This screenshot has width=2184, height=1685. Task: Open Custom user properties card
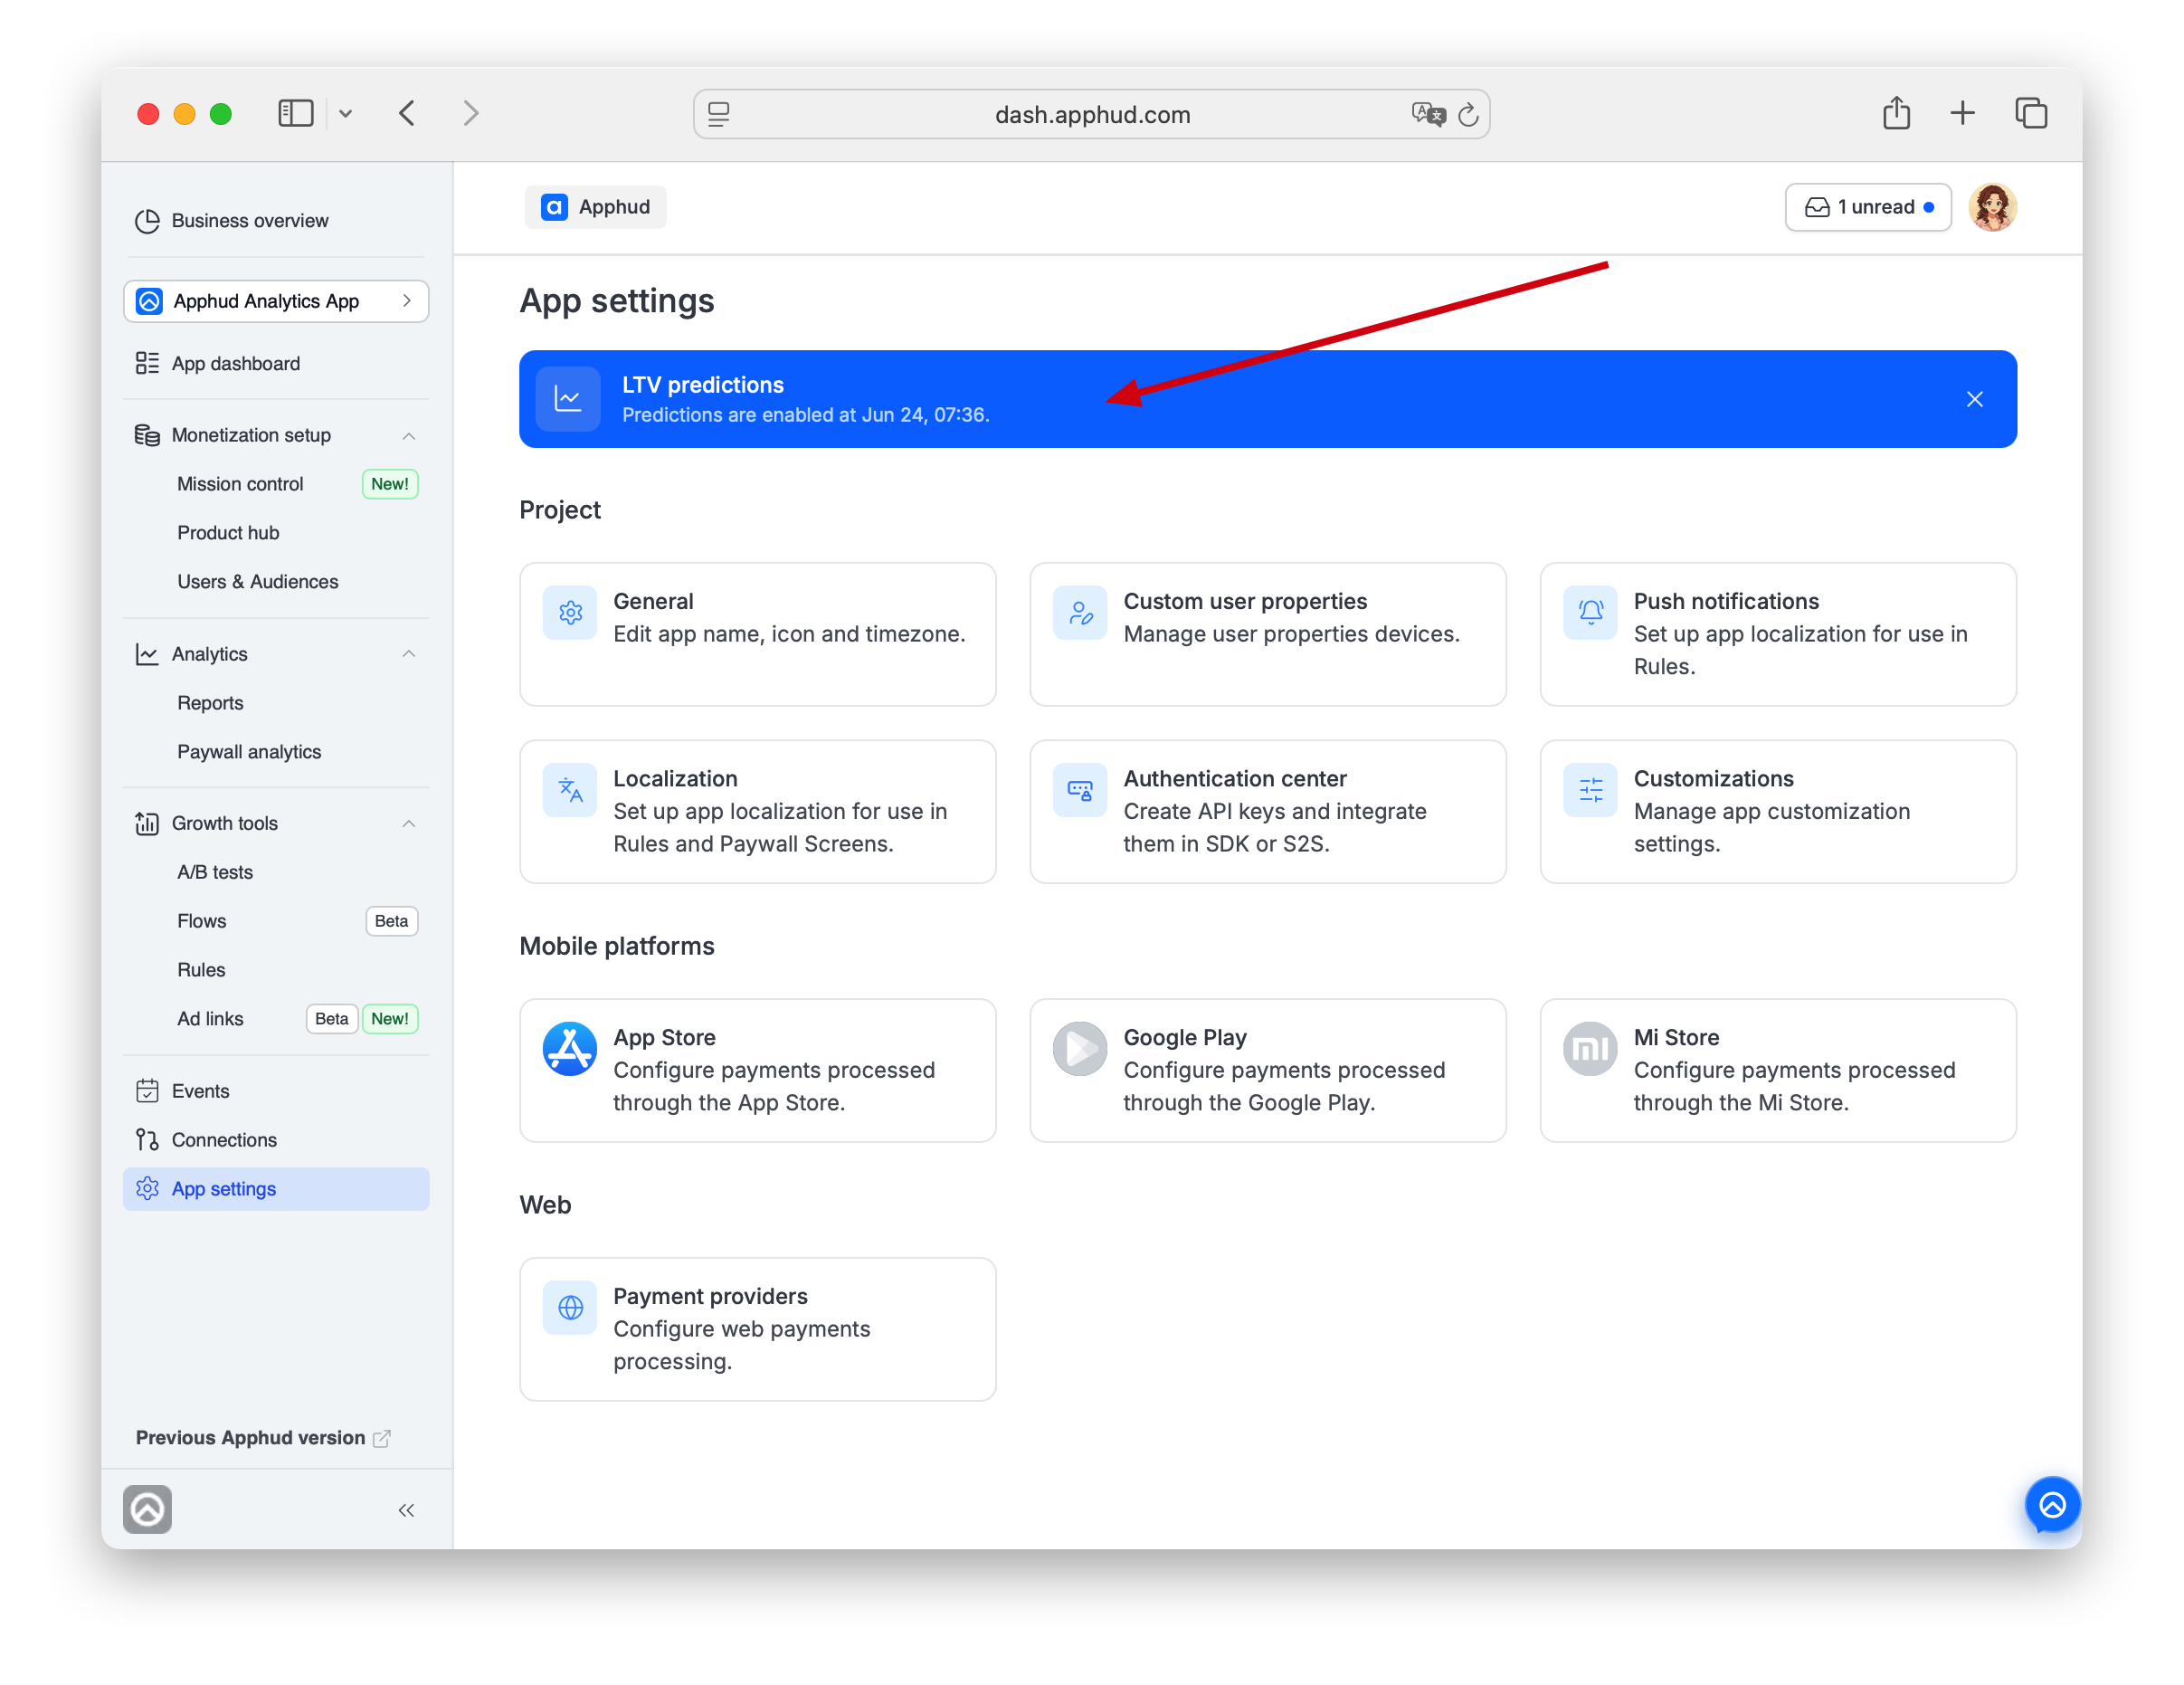point(1268,634)
